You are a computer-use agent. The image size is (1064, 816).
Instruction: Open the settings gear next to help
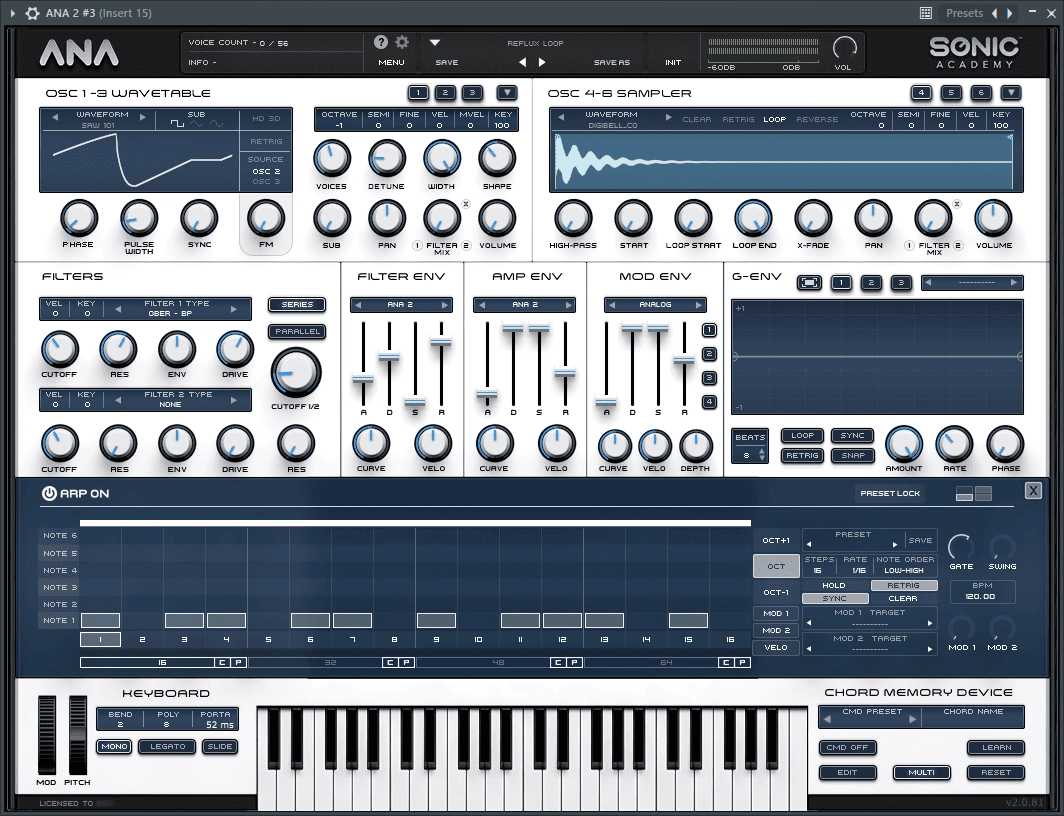pos(402,42)
